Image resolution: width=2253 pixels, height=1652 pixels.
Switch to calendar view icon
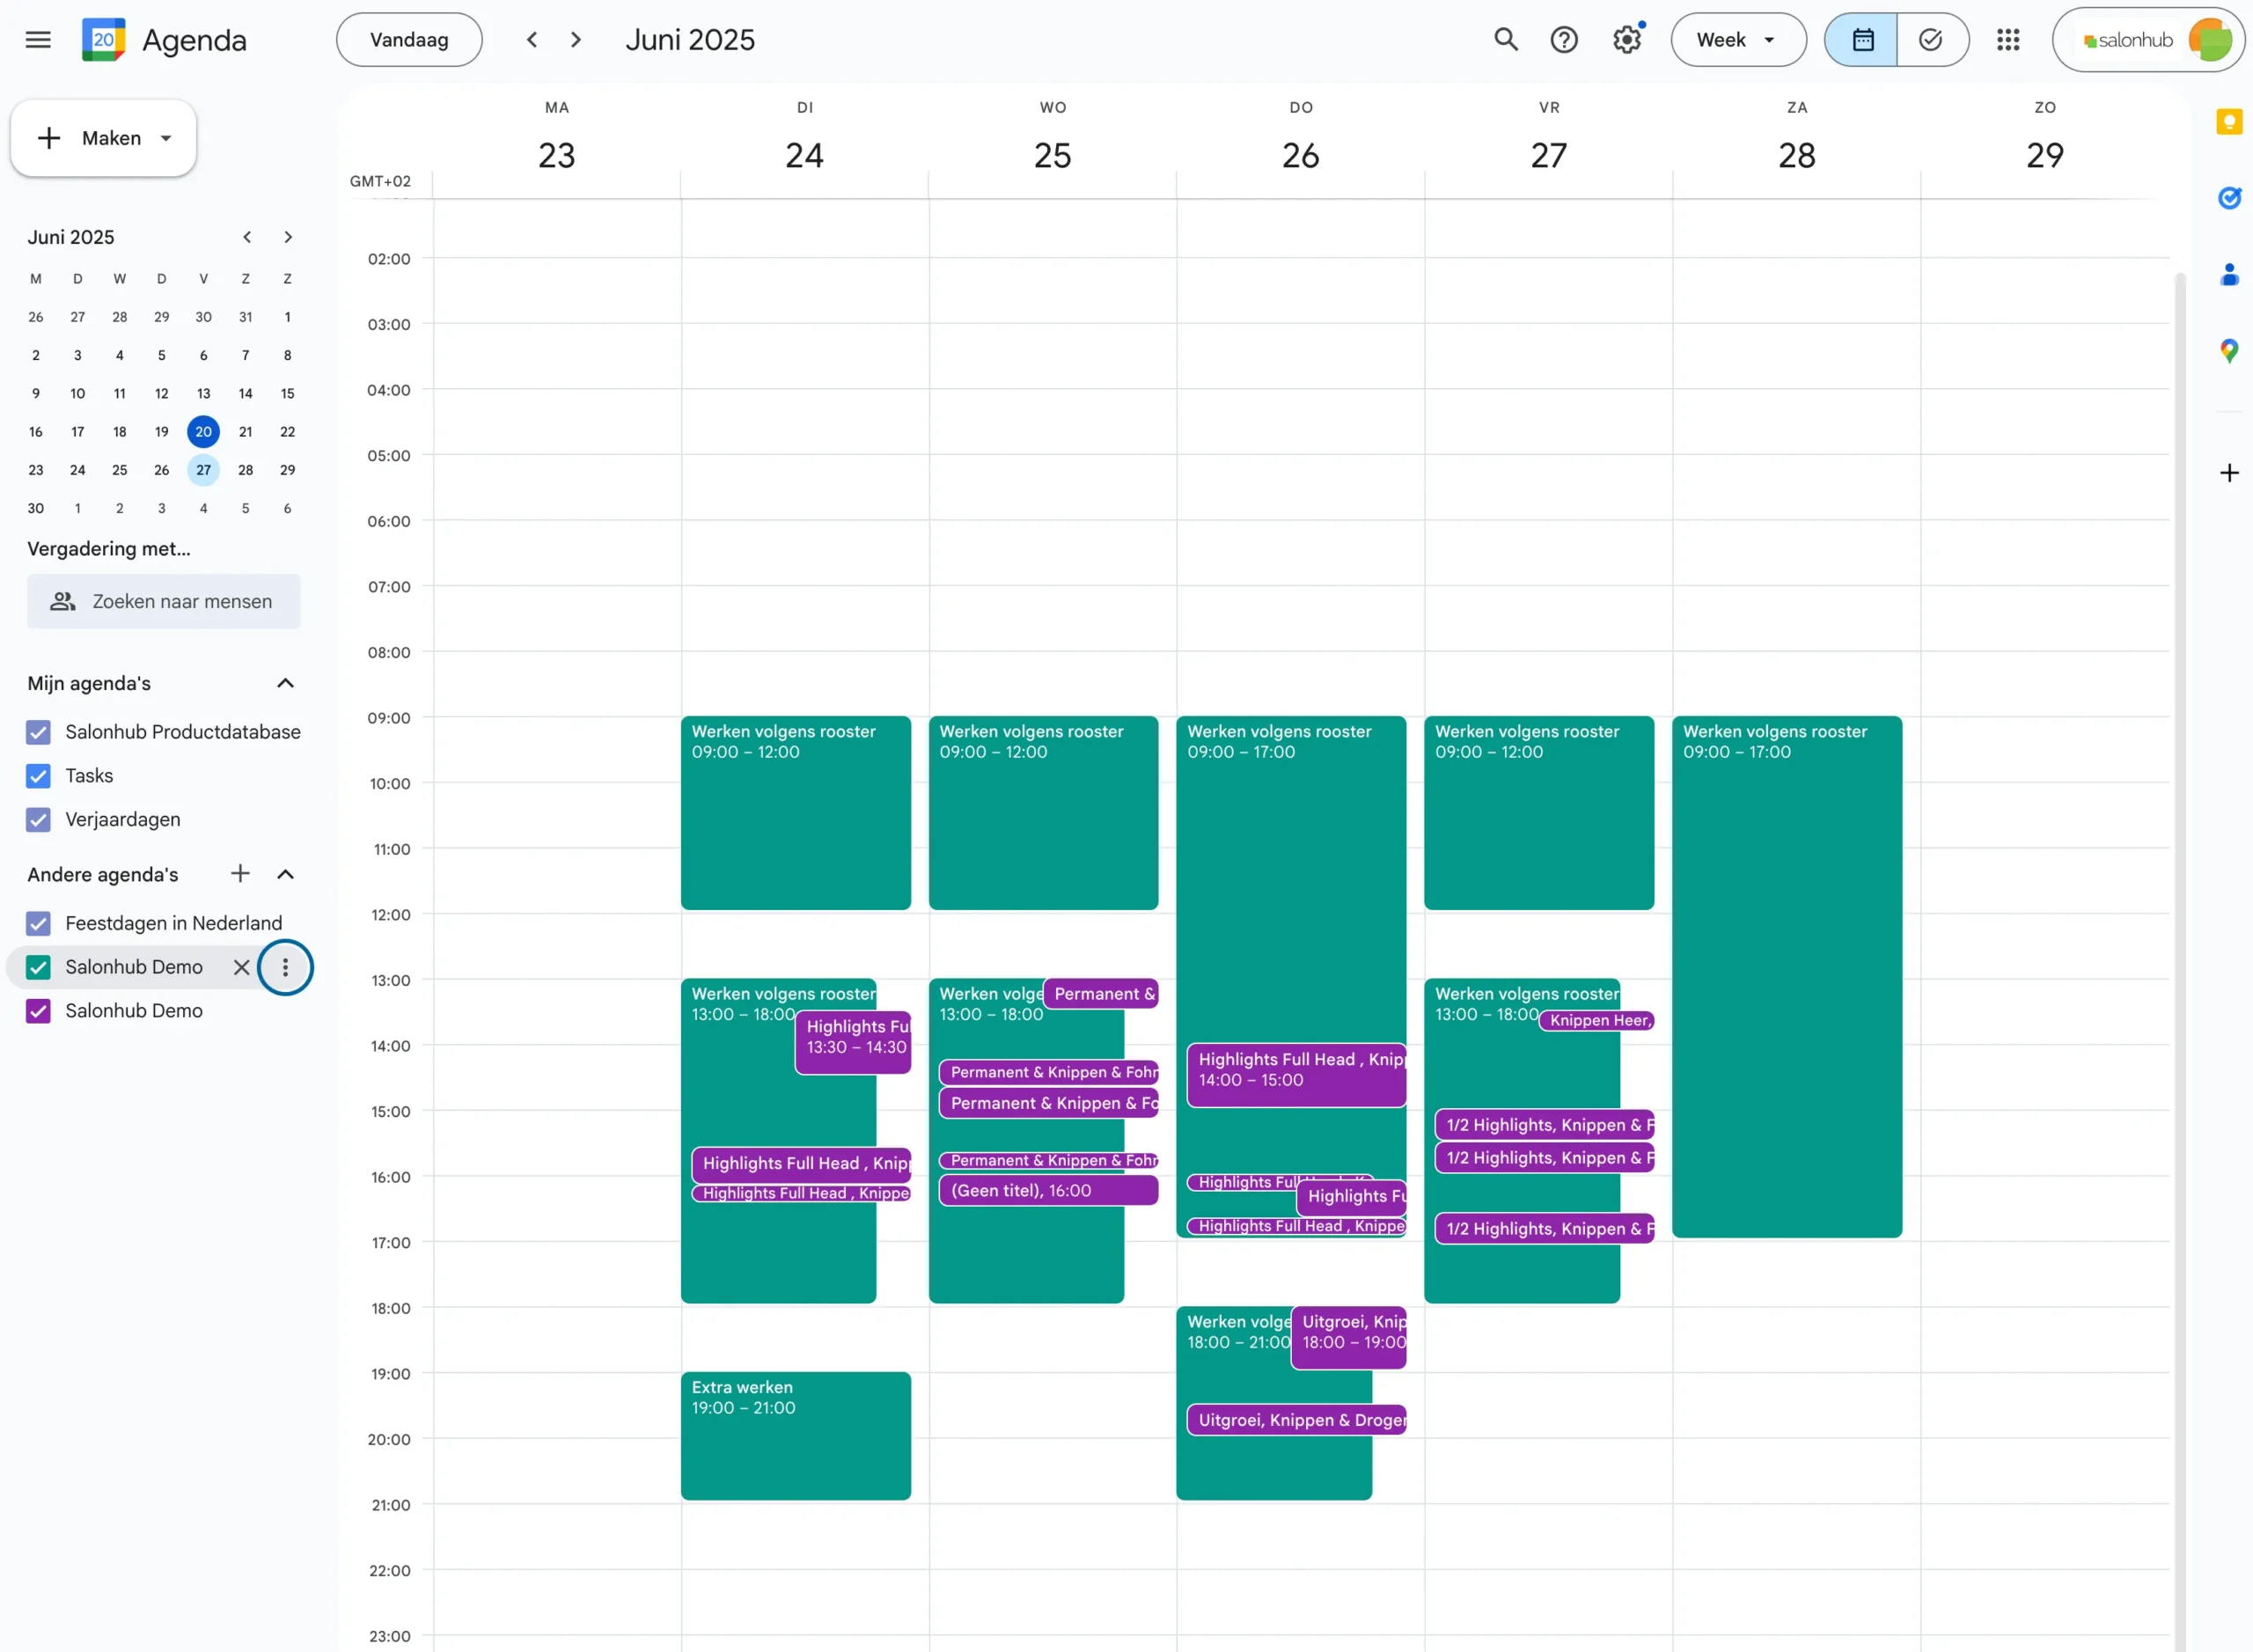pyautogui.click(x=1862, y=40)
